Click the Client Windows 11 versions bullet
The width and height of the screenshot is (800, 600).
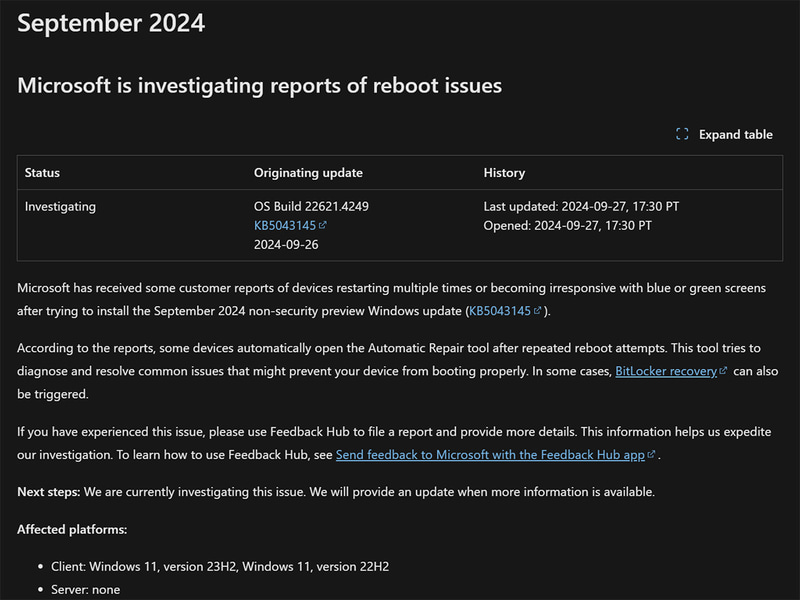(220, 567)
